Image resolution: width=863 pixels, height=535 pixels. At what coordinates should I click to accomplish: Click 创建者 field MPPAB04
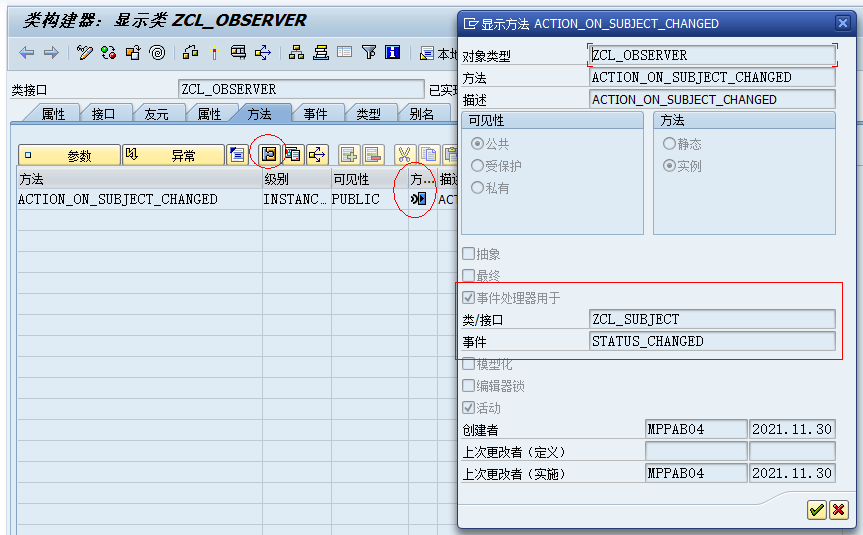tap(696, 429)
